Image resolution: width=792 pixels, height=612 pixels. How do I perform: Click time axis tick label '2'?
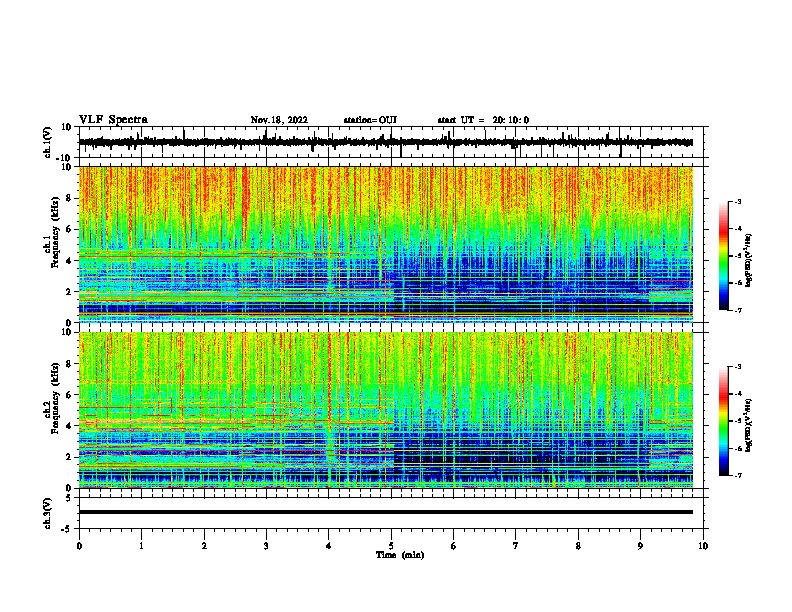coord(204,546)
